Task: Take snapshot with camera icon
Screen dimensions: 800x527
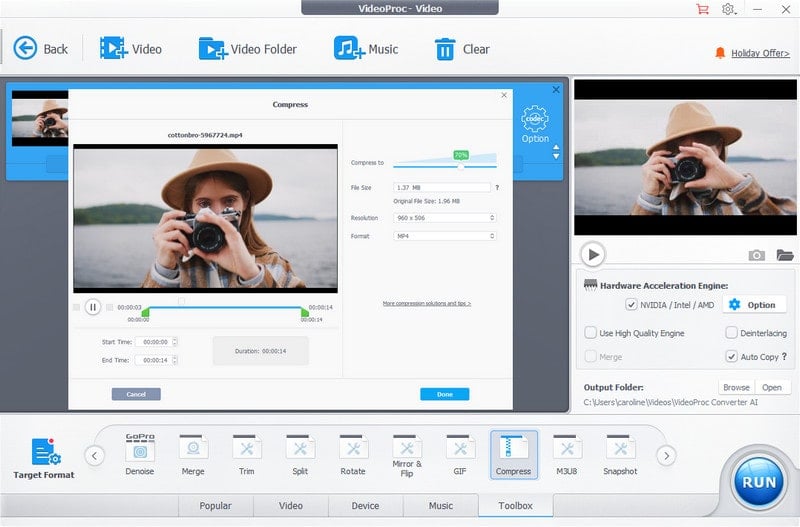Action: click(x=757, y=255)
